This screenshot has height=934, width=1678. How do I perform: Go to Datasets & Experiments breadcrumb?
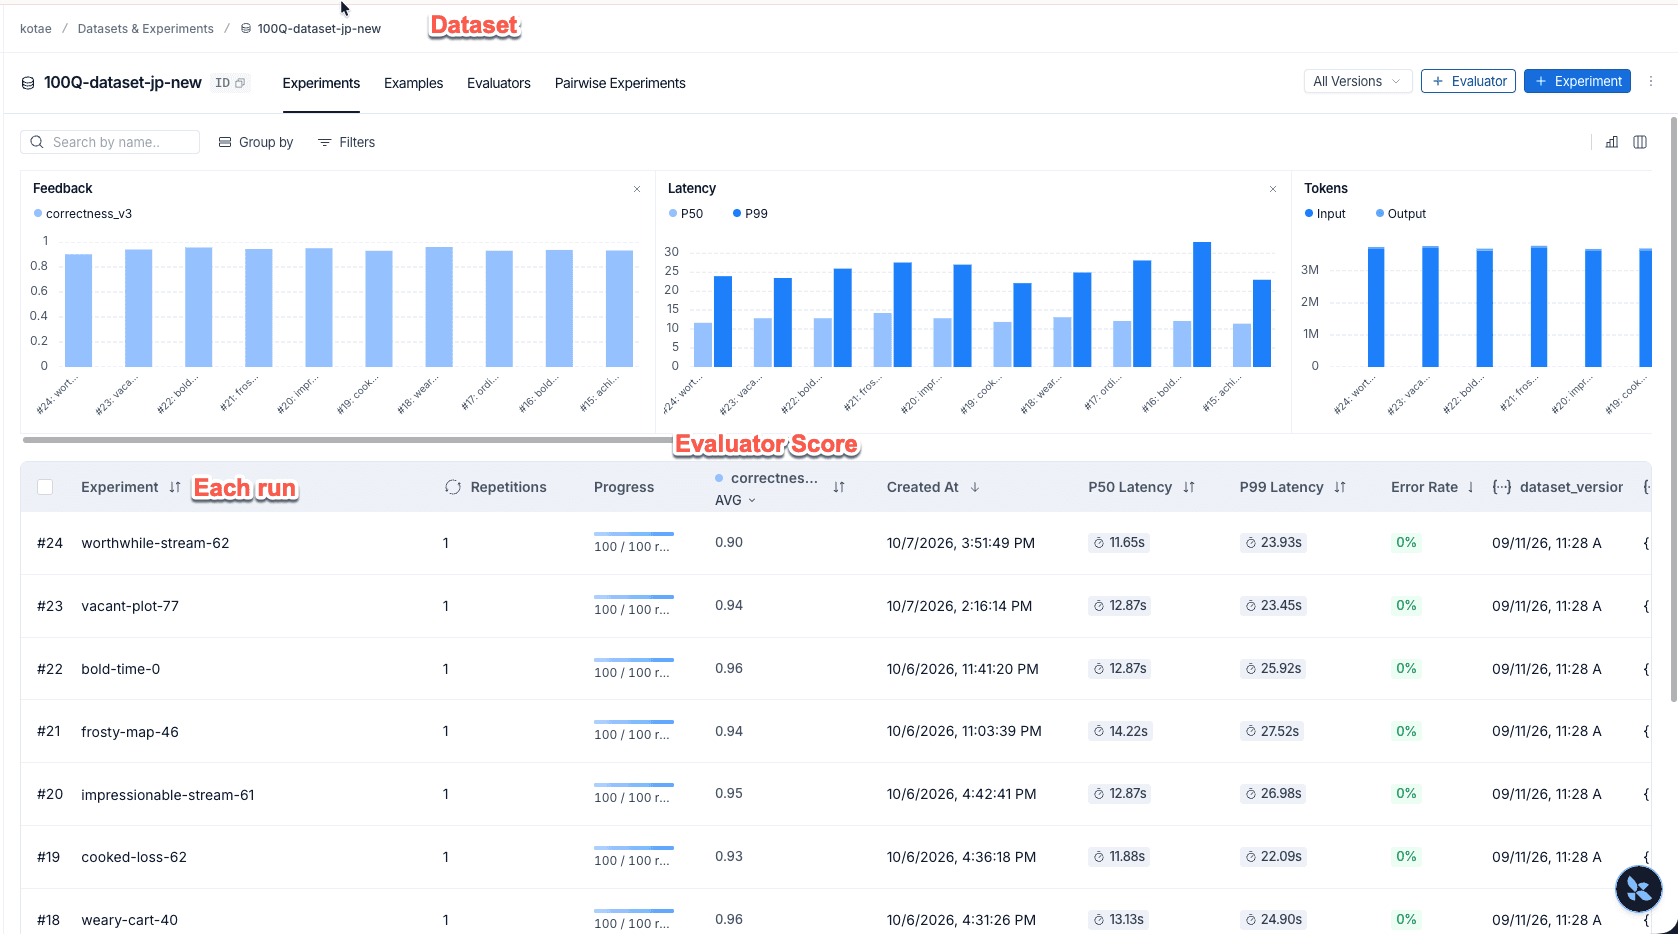[x=146, y=28]
